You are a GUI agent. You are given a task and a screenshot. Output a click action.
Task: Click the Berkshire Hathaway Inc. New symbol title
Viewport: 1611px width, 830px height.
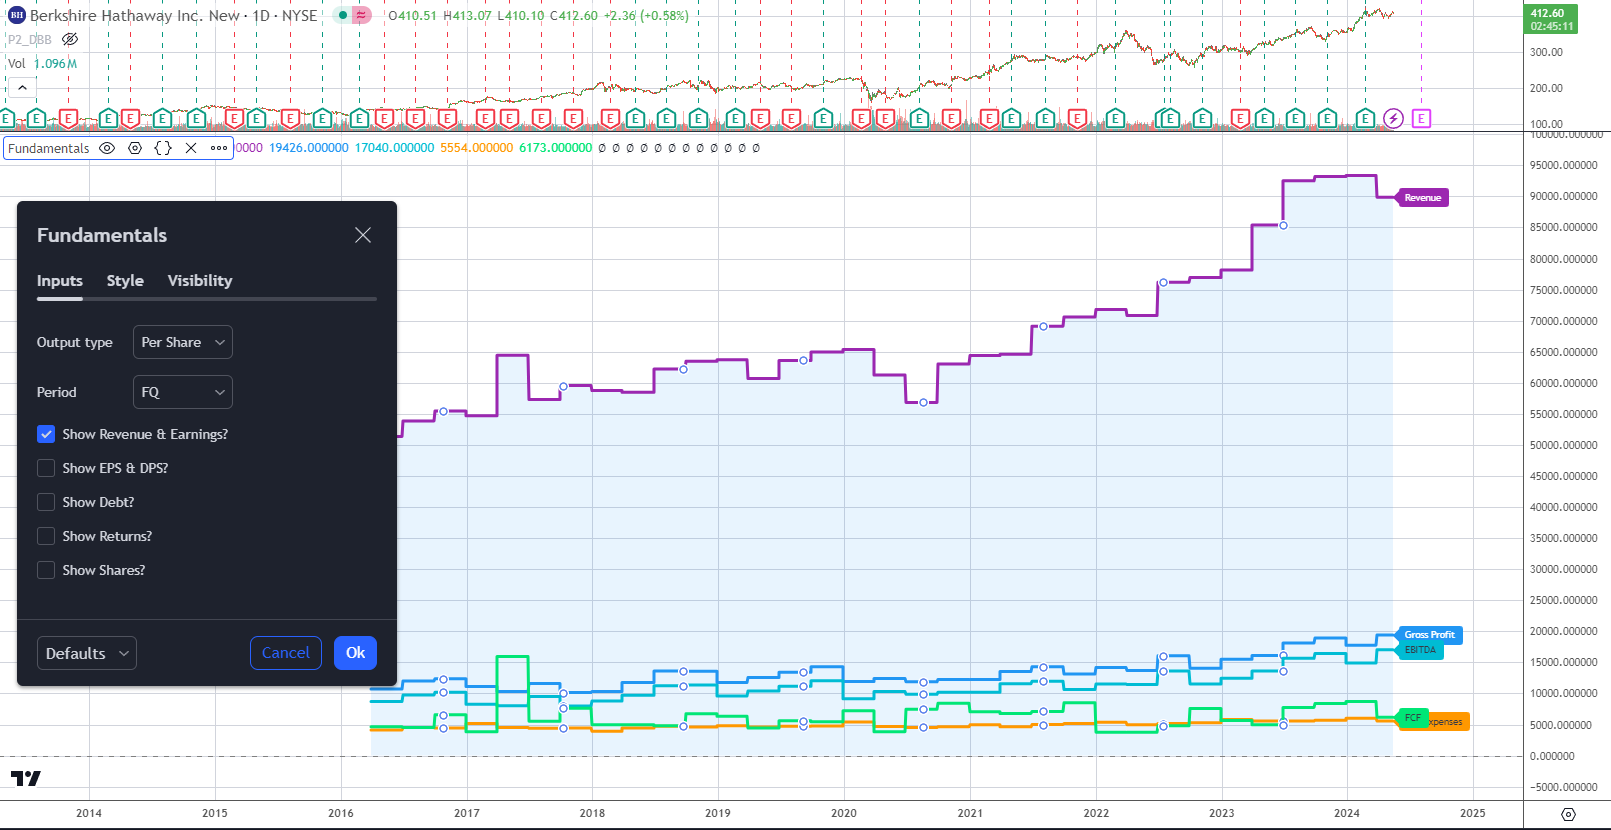pos(135,15)
